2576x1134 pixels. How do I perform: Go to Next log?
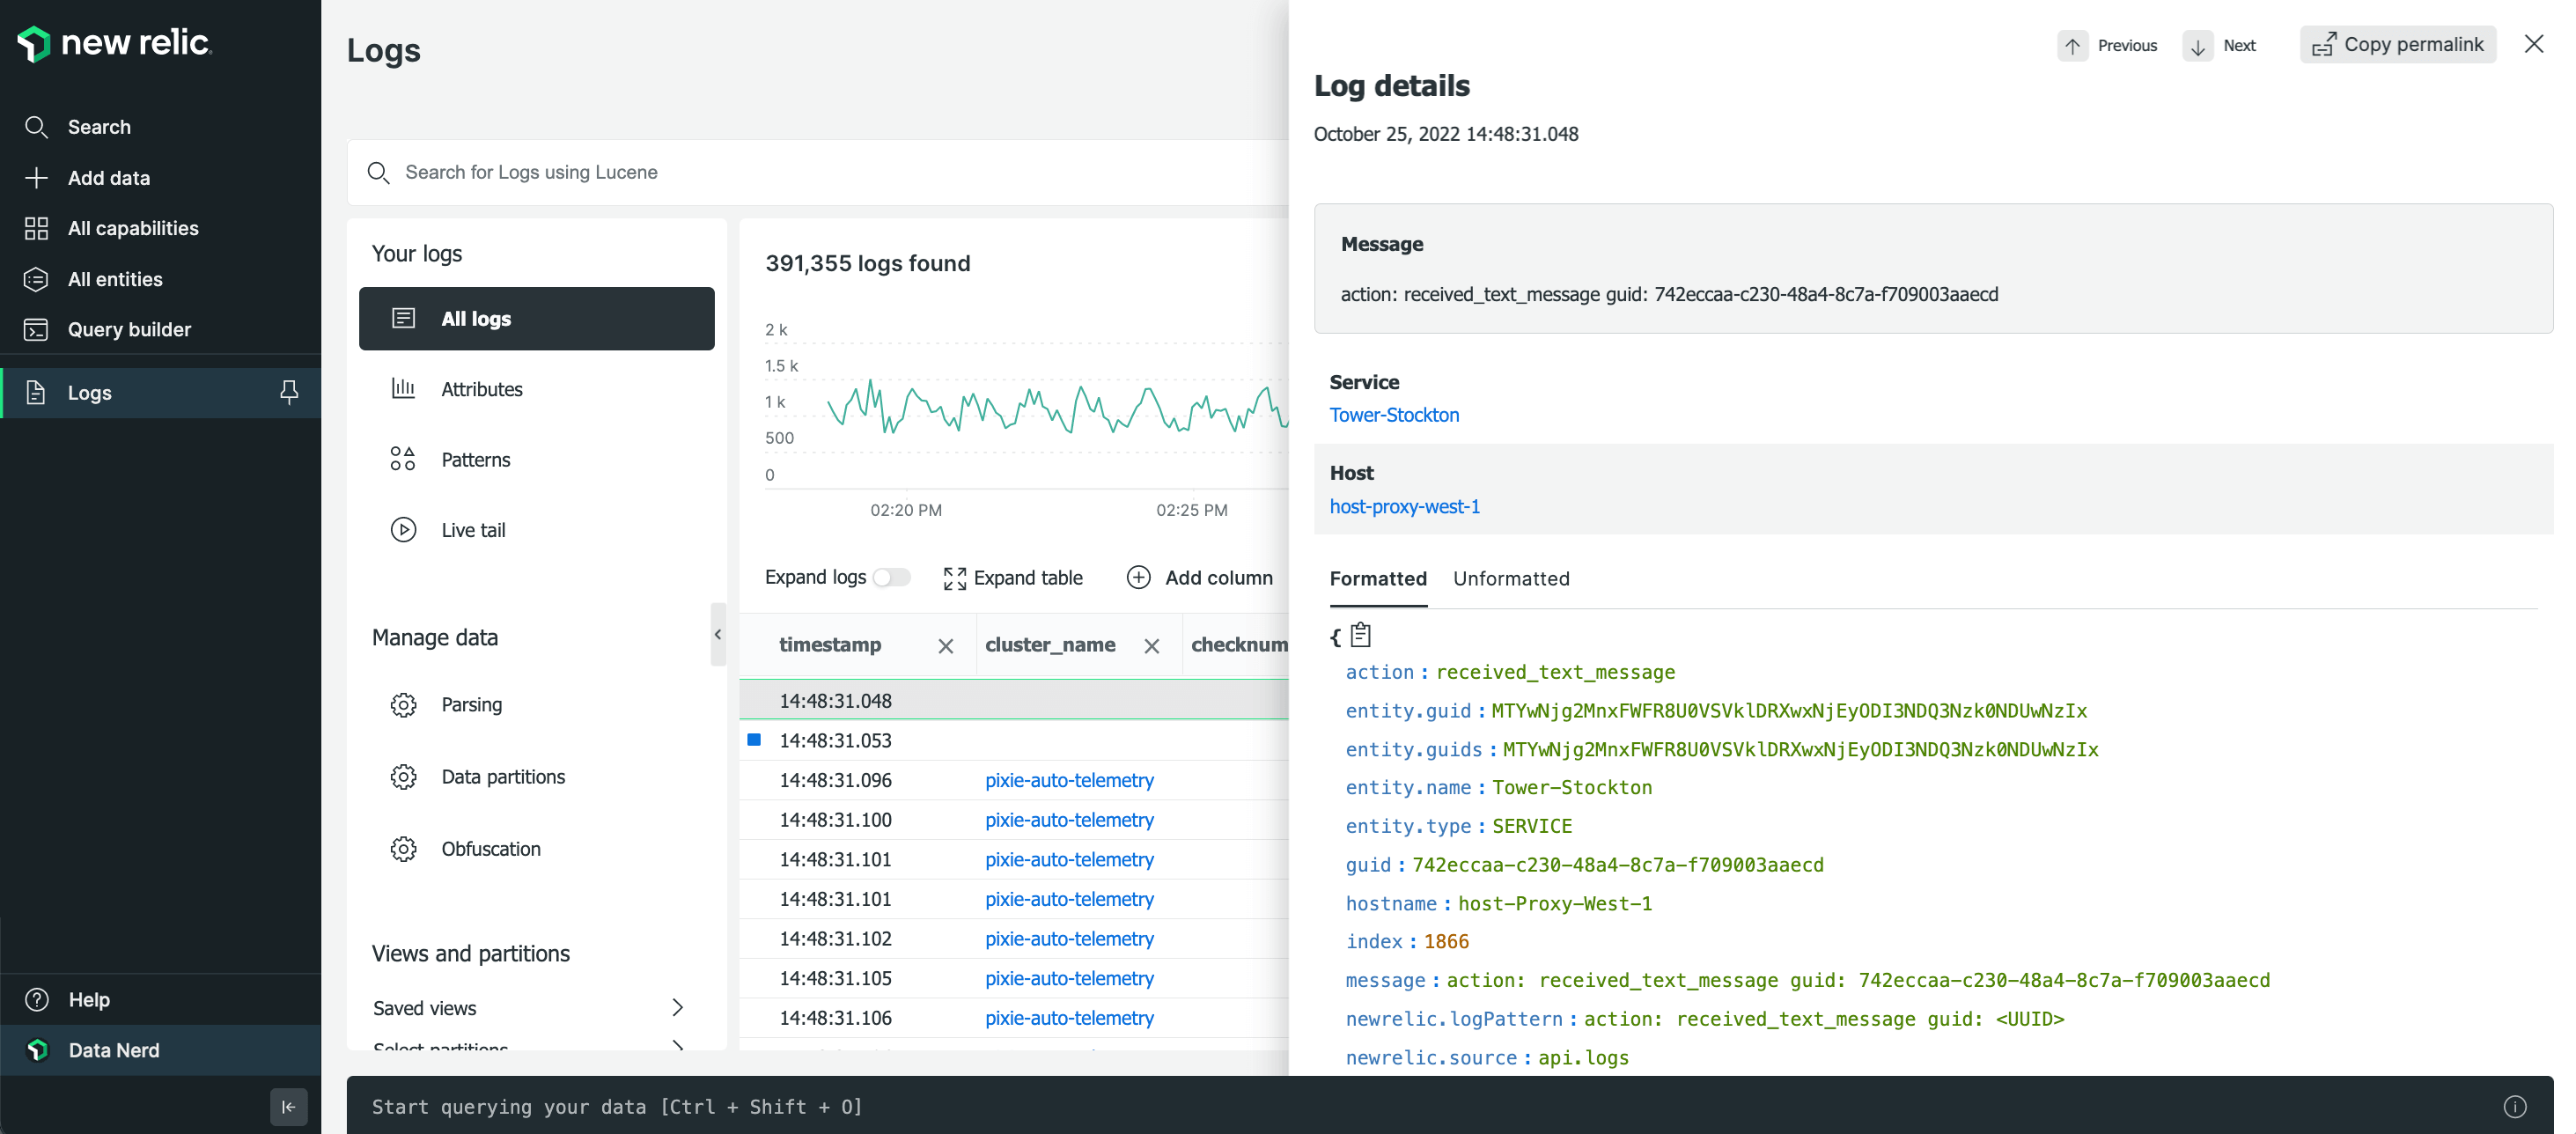pyautogui.click(x=2220, y=45)
